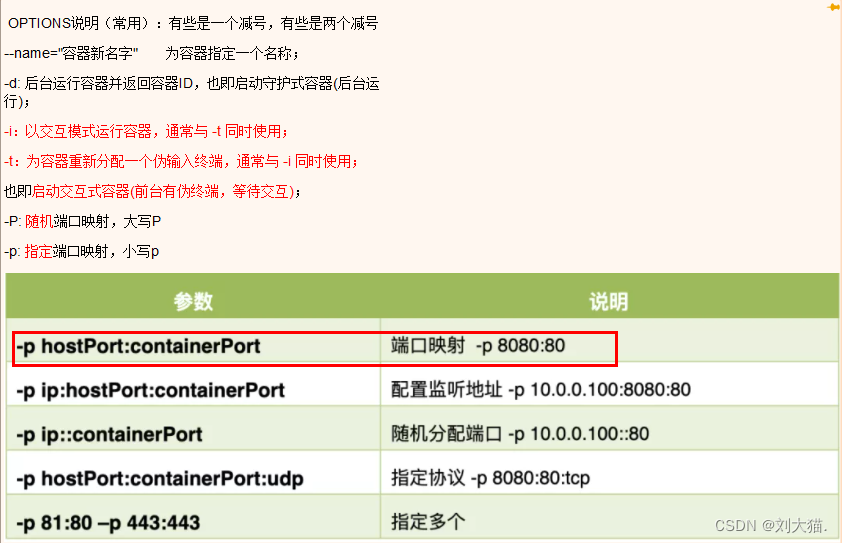Click the 端口映射 -p 8080:80 description
Viewport: 842px width, 543px height.
point(478,346)
